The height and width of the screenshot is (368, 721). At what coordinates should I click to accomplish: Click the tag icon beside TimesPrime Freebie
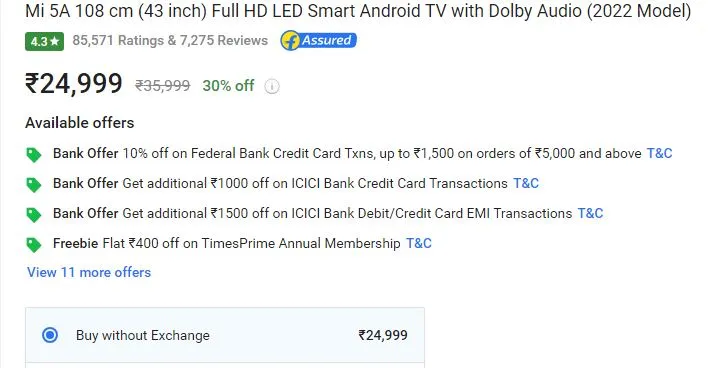(x=34, y=245)
